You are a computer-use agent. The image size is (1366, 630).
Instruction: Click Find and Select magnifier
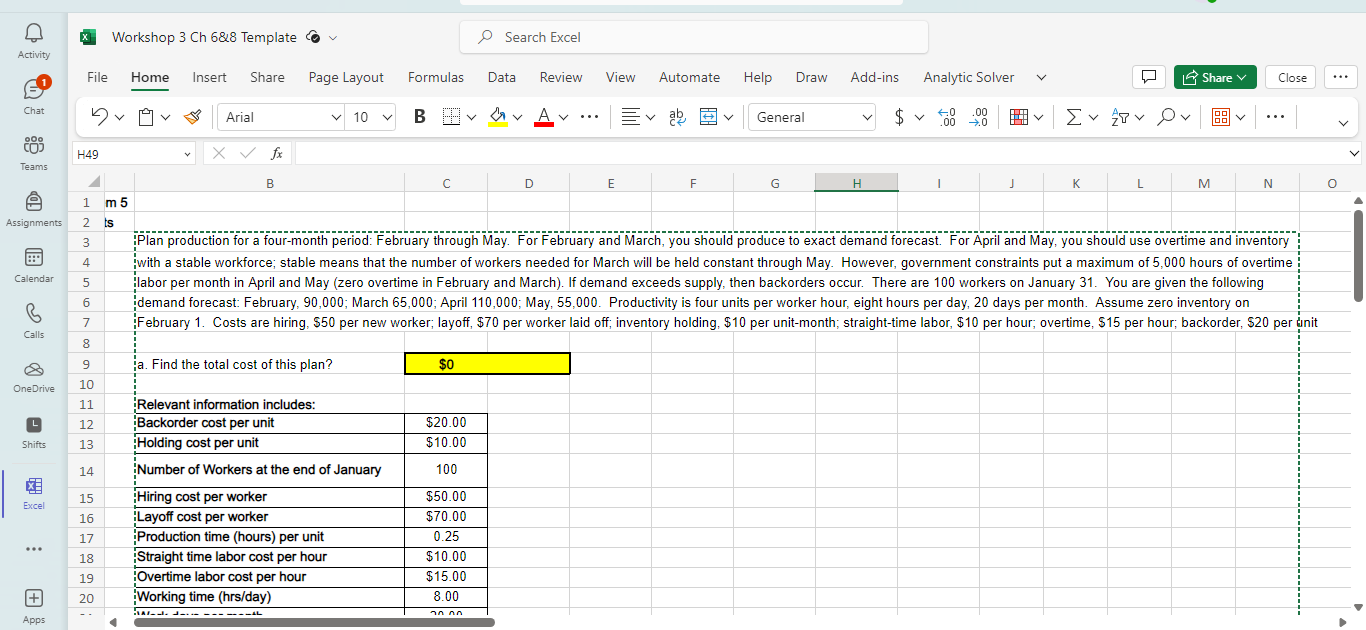coord(1164,117)
